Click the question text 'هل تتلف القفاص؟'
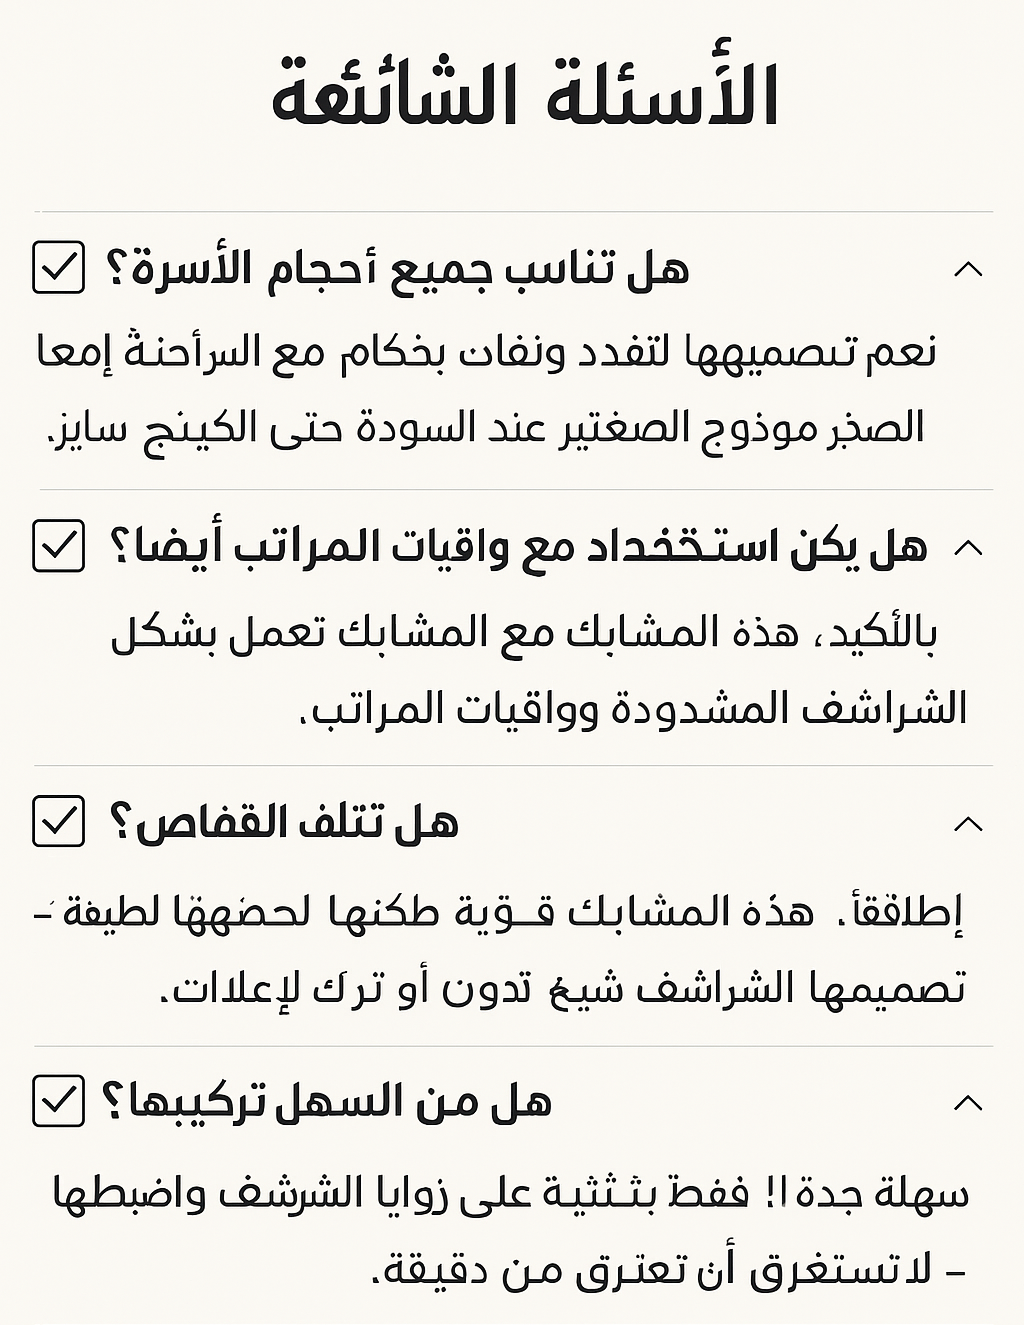This screenshot has width=1024, height=1325. click(283, 823)
